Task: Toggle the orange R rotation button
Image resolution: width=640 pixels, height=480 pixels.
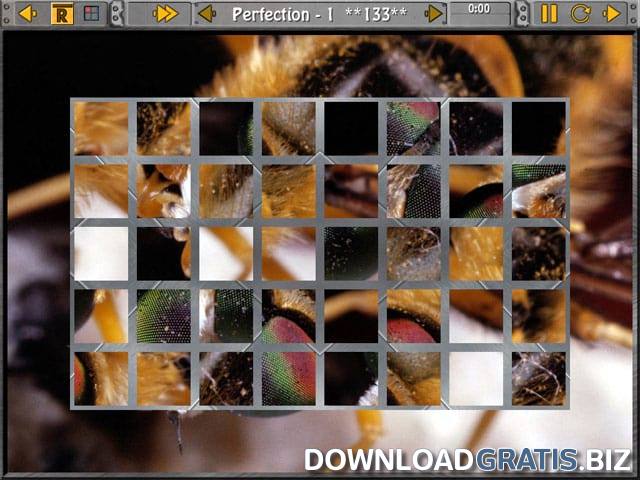Action: point(62,14)
